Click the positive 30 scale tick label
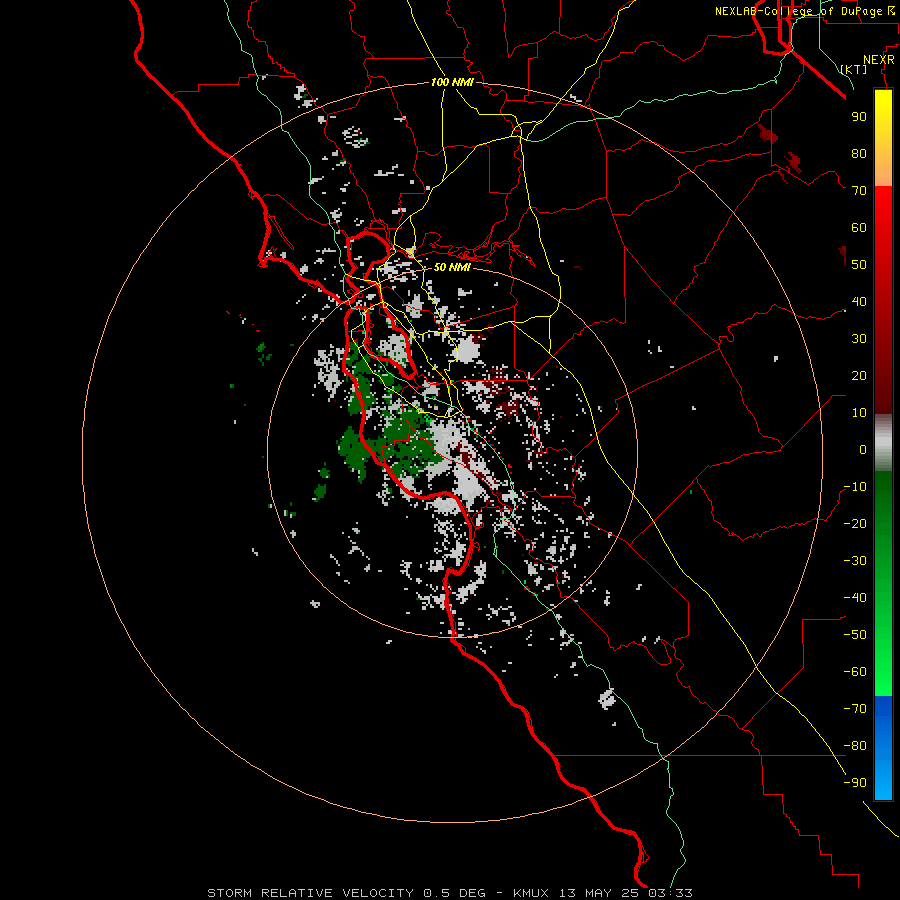This screenshot has width=900, height=900. click(x=859, y=339)
